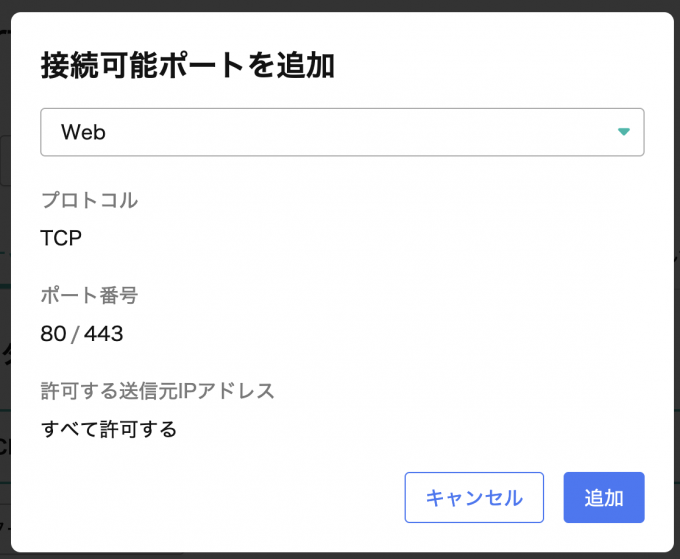The height and width of the screenshot is (559, 680).
Task: Select the "Web" text in the combo box
Action: coord(83,132)
